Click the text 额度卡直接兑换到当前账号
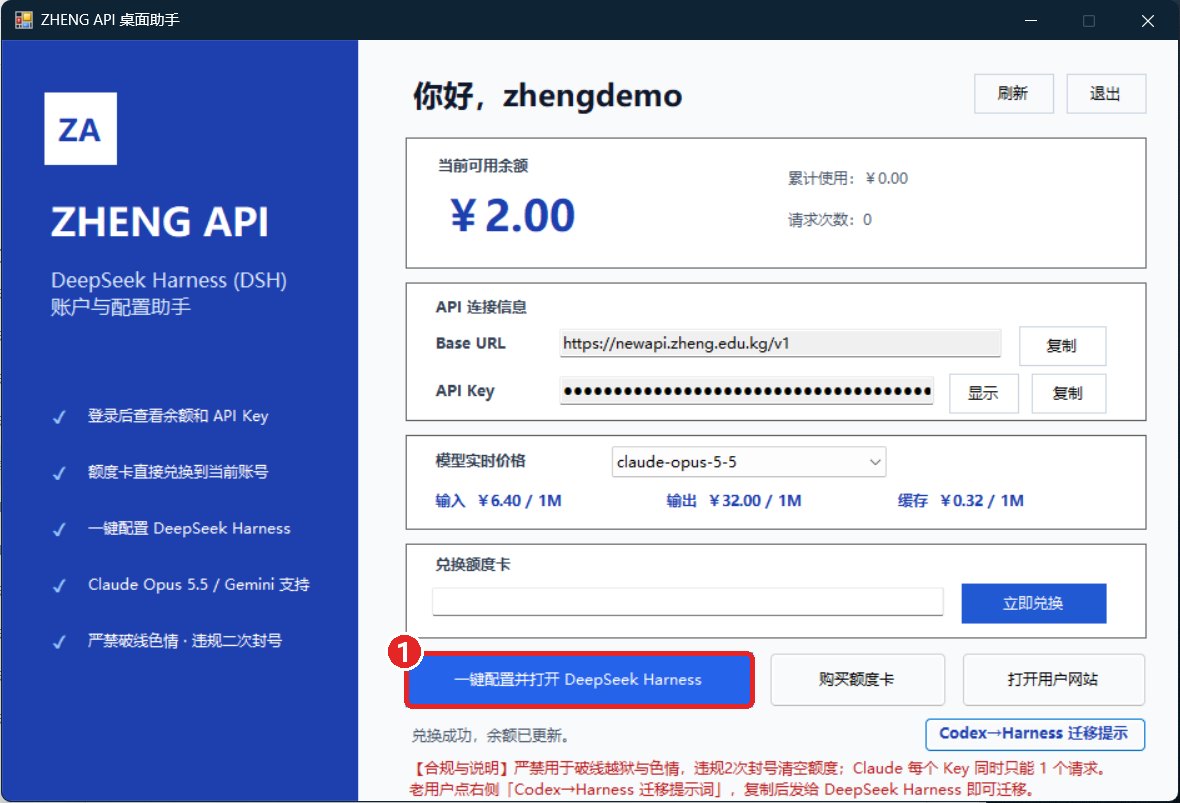 (x=178, y=472)
